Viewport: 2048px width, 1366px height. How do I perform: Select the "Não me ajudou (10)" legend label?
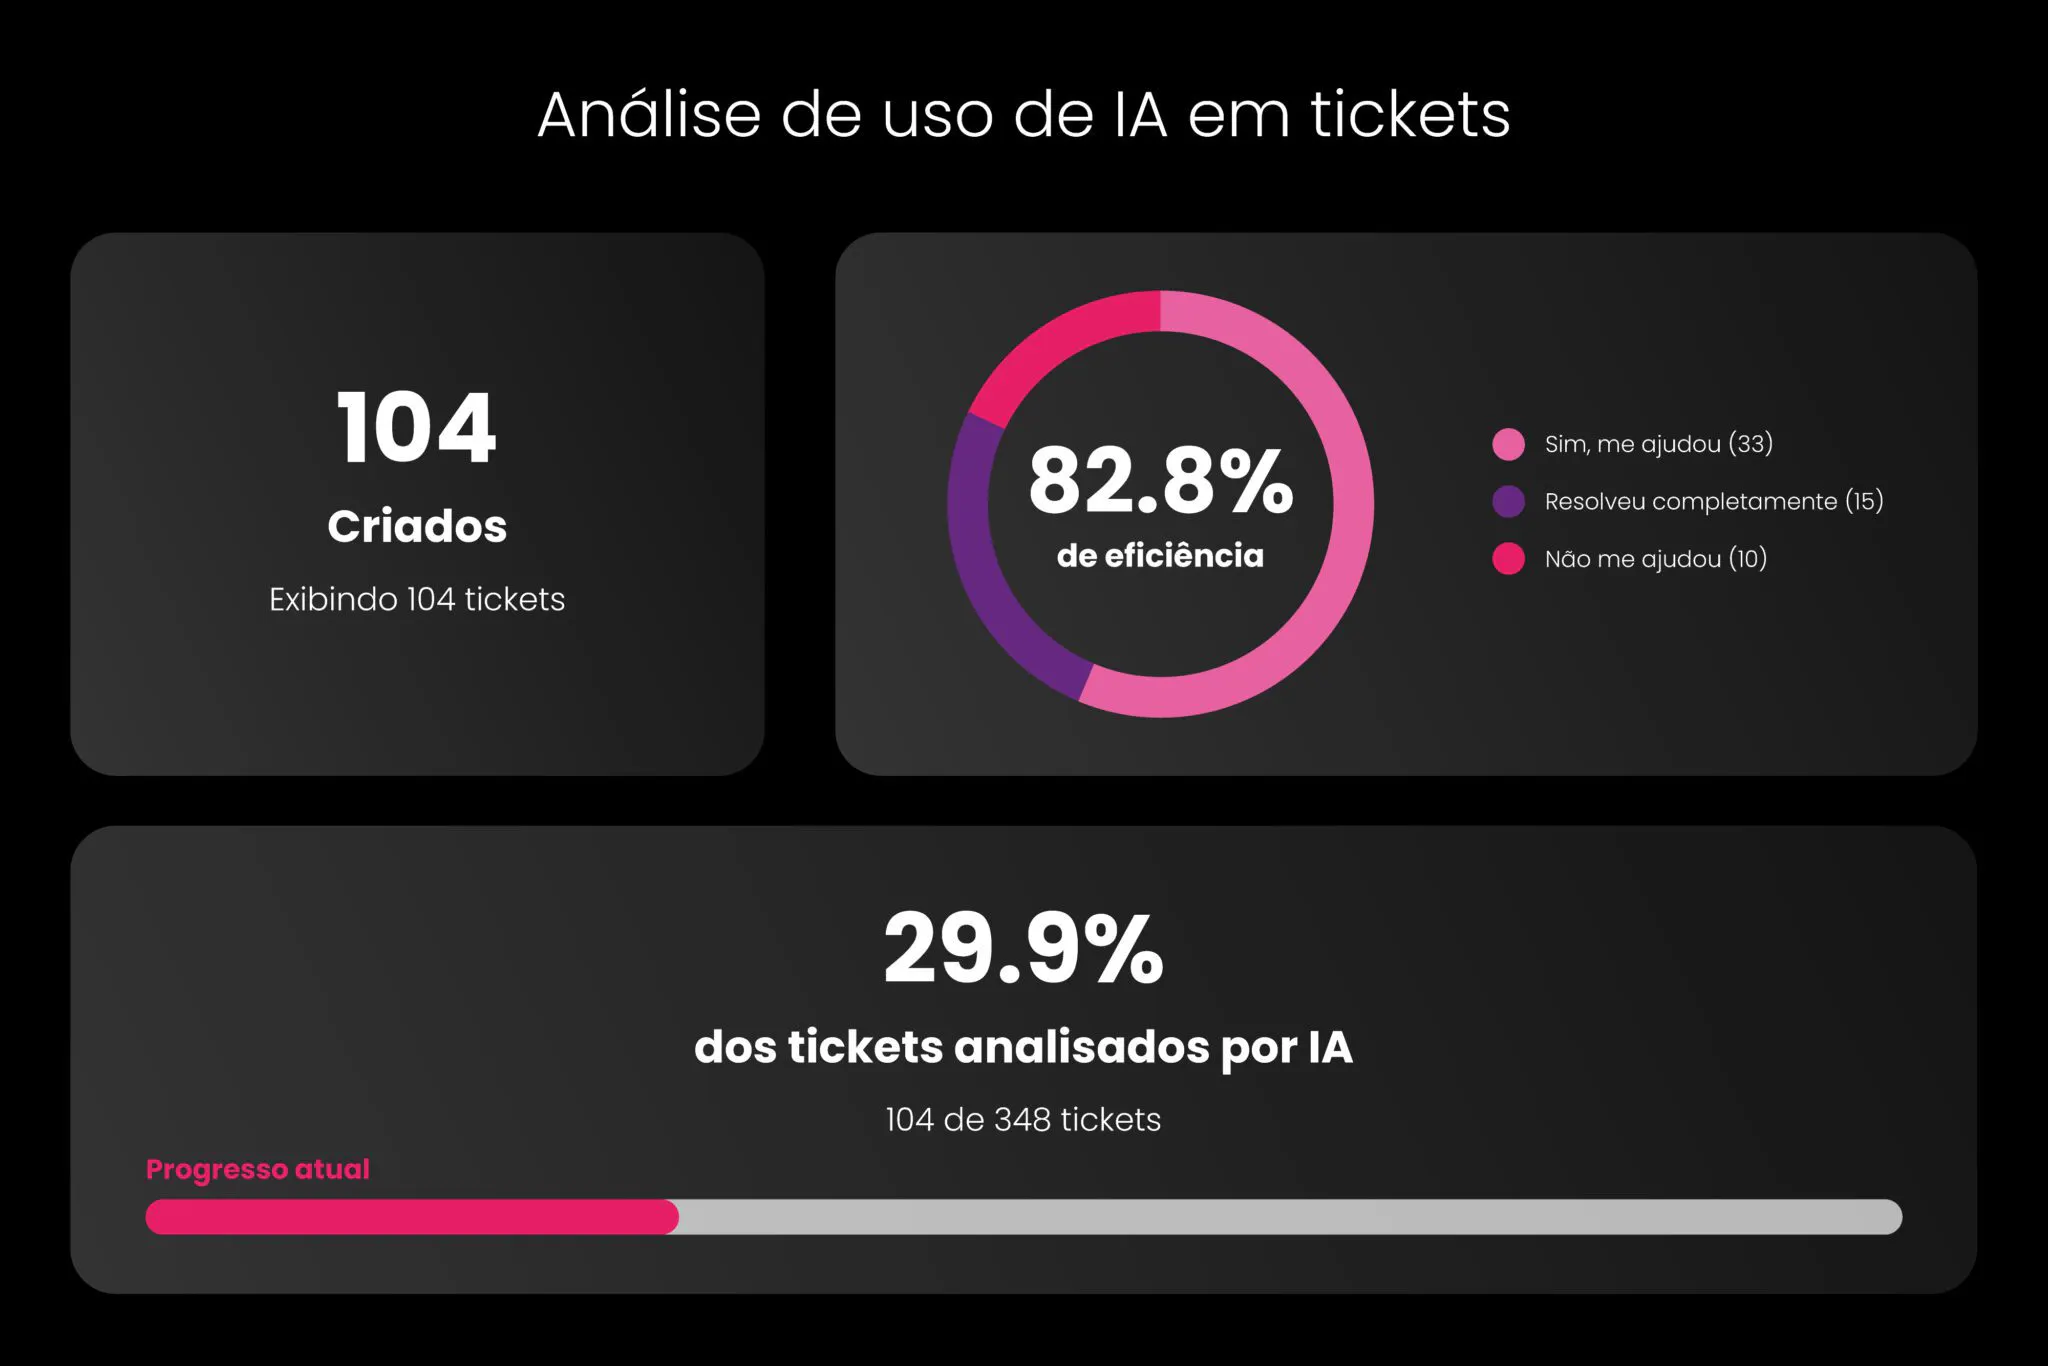(1655, 559)
